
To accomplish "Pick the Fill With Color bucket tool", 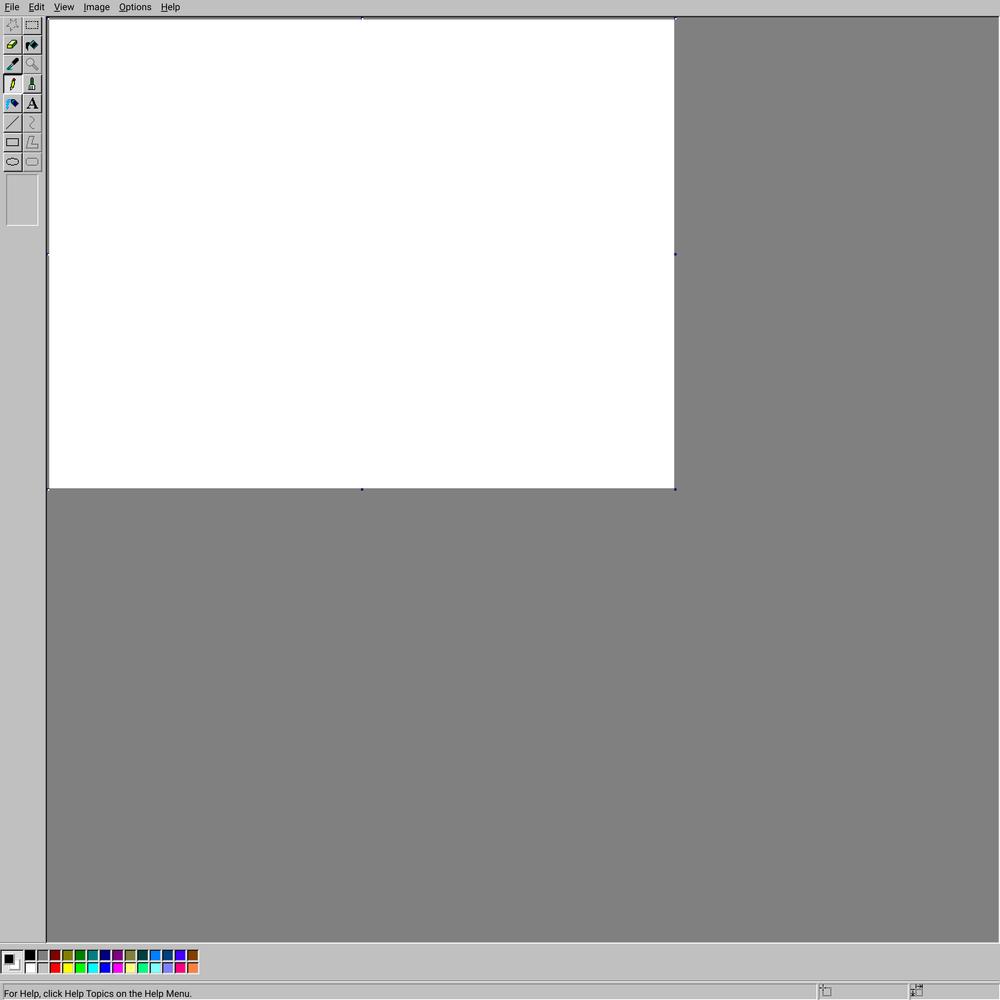I will coord(32,45).
